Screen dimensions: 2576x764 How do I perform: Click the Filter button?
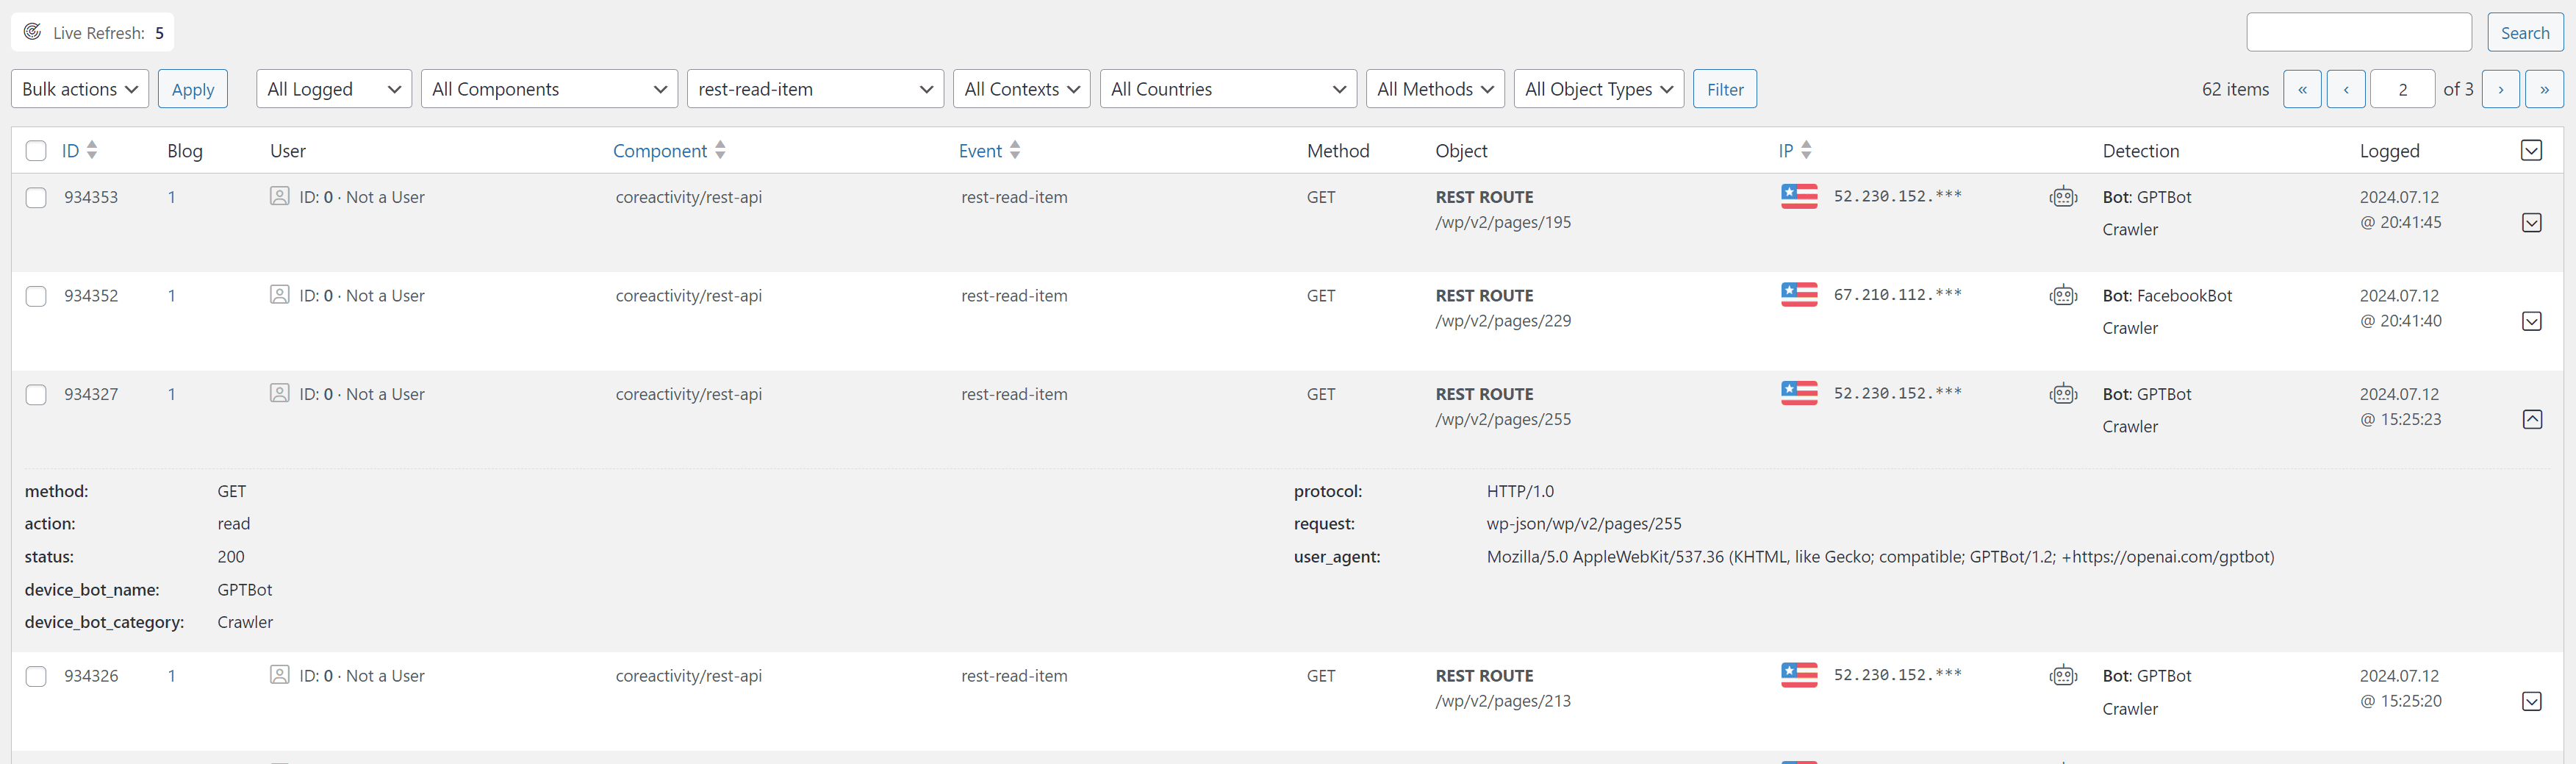pos(1725,89)
